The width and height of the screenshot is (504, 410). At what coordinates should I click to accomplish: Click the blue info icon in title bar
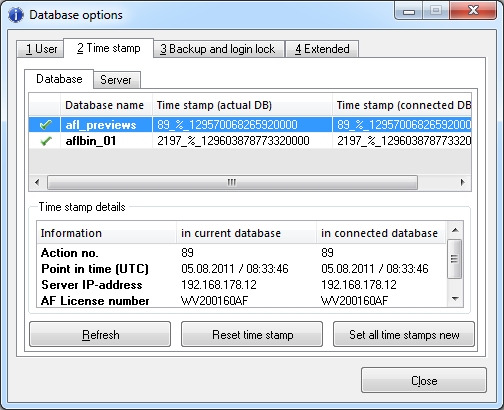click(x=16, y=15)
